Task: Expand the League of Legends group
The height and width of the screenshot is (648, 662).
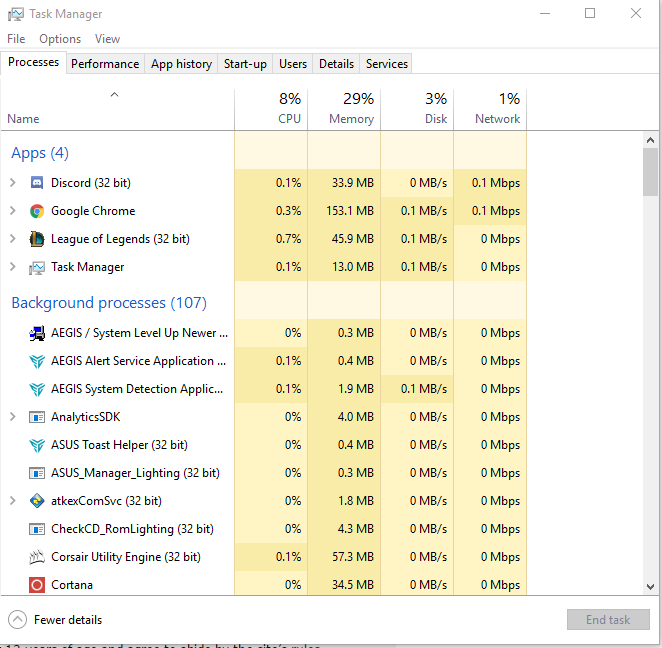Action: click(13, 239)
